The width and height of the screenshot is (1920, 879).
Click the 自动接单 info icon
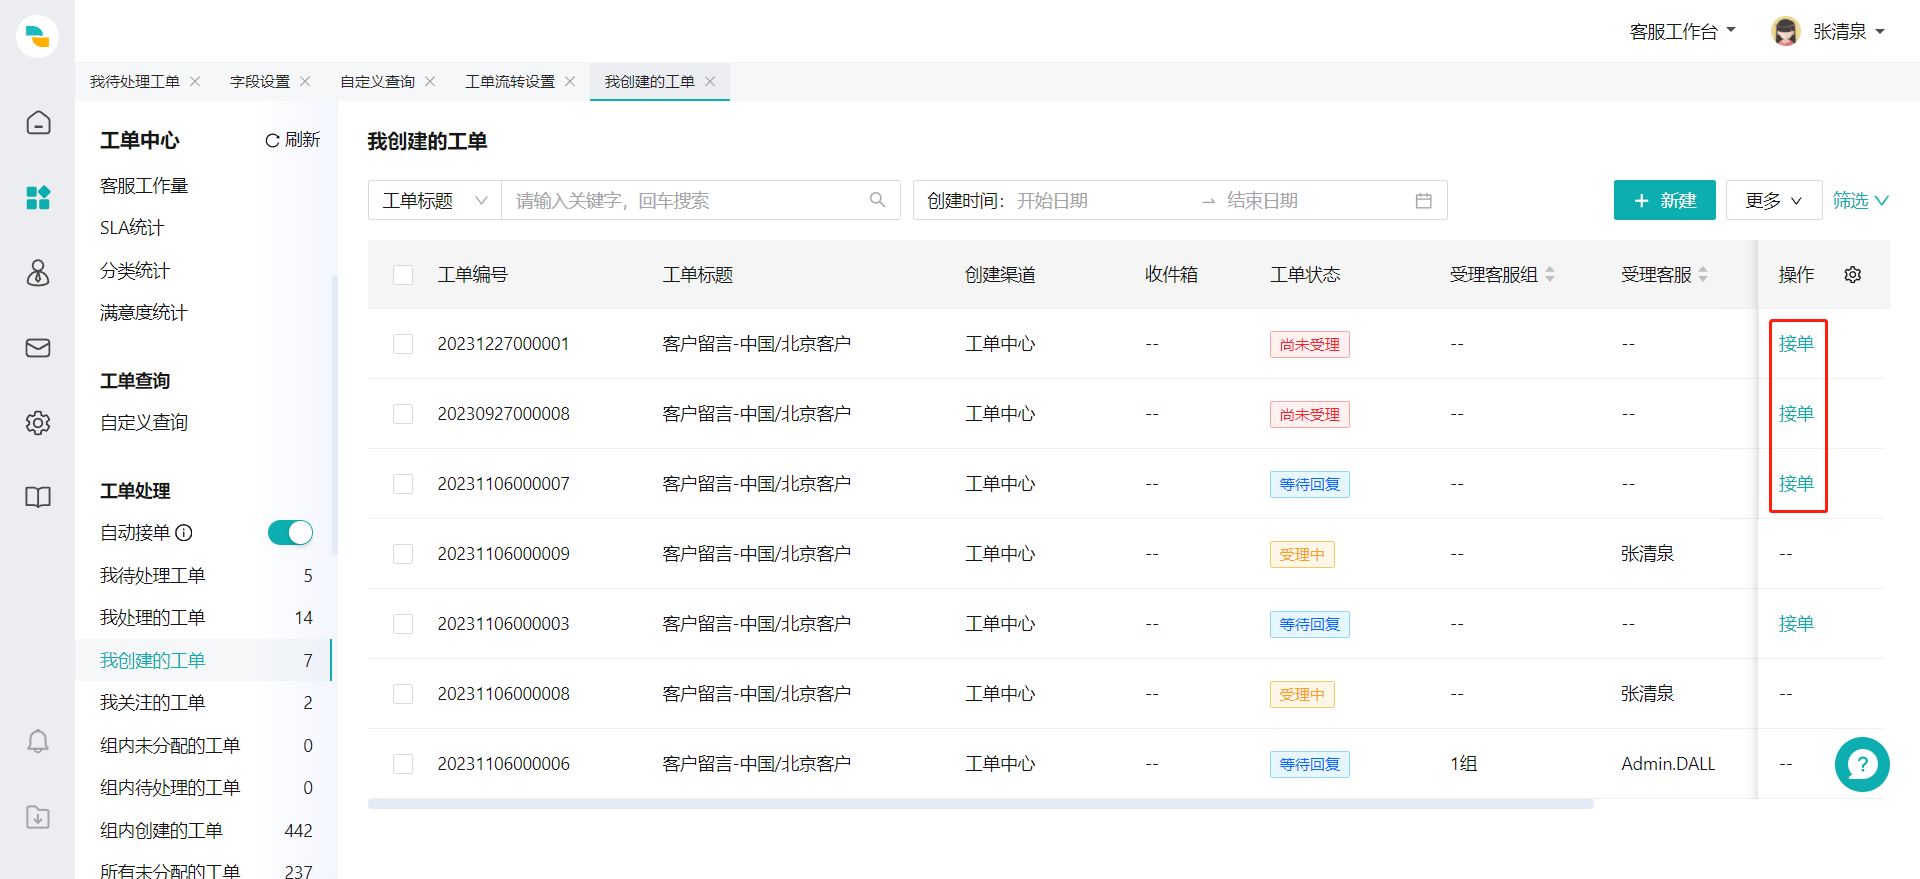[184, 533]
